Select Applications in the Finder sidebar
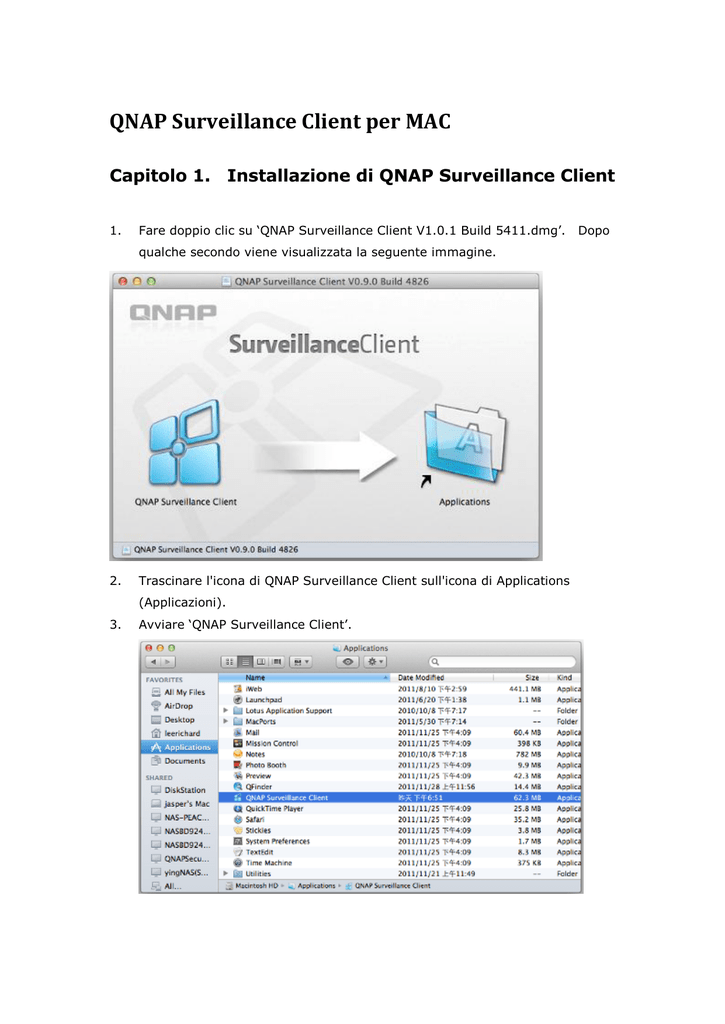Viewport: 725px width, 1024px height. (180, 747)
